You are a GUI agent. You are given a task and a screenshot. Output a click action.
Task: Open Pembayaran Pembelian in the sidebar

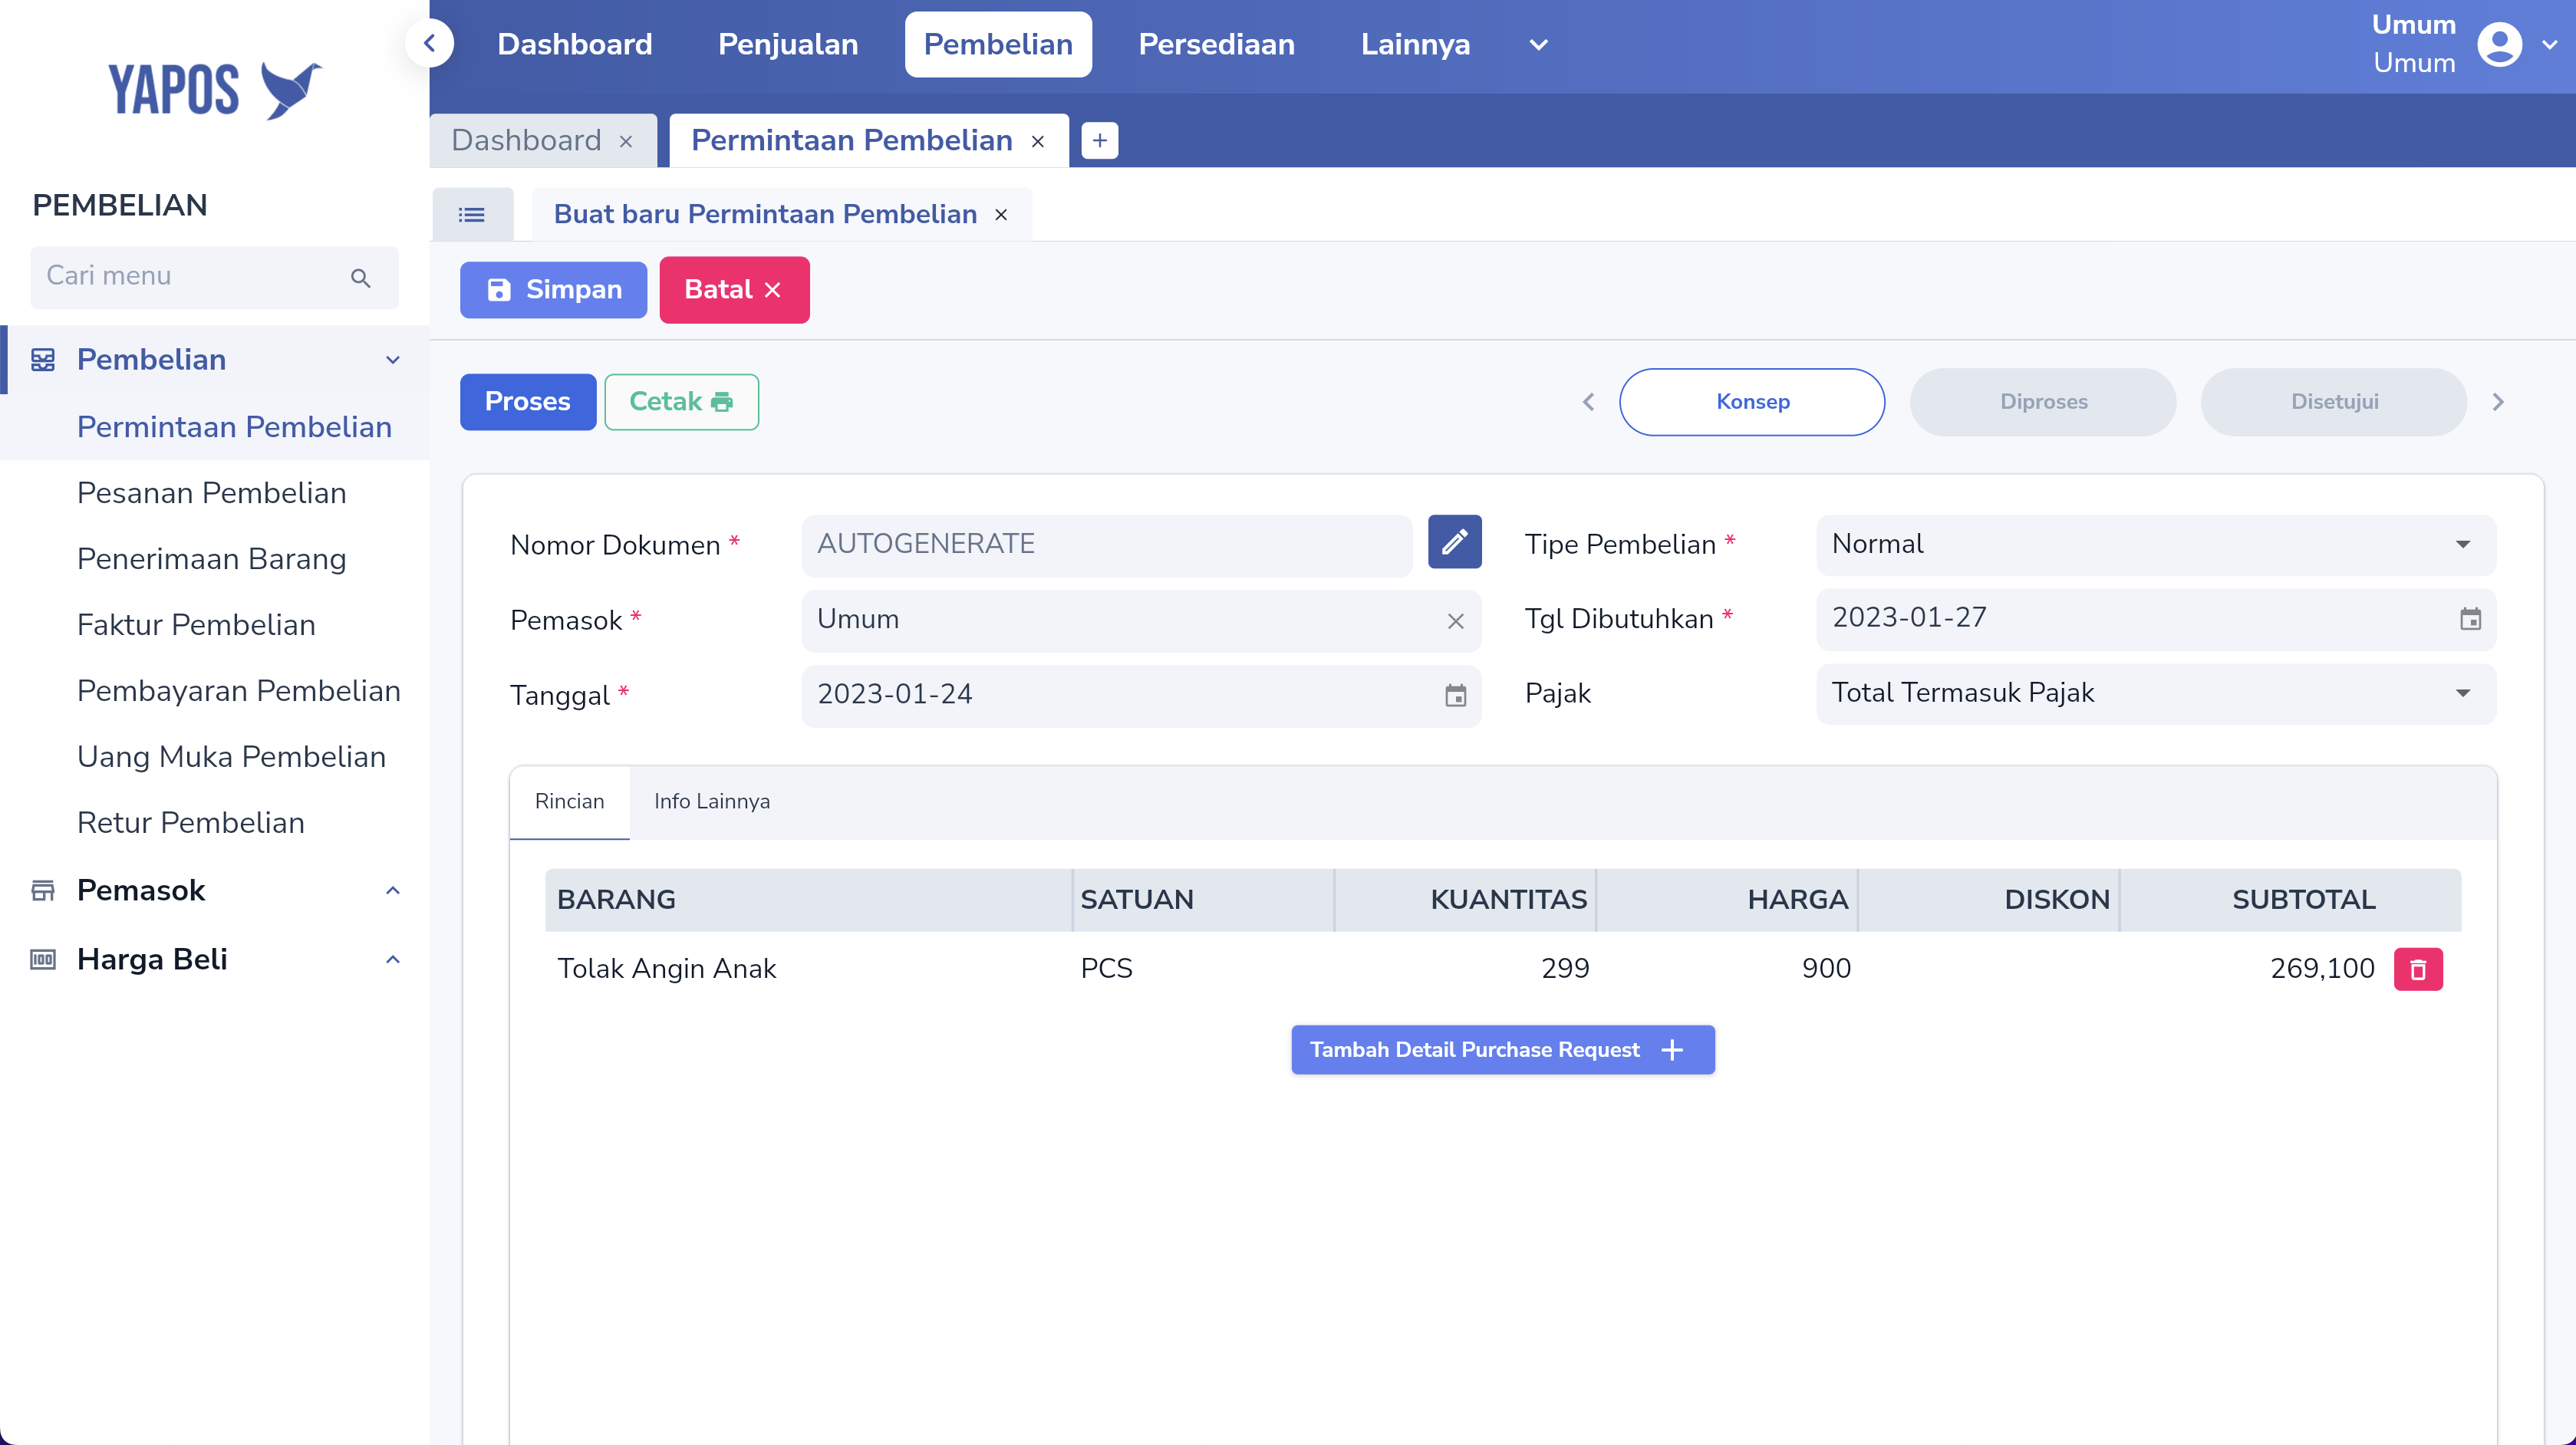point(239,691)
